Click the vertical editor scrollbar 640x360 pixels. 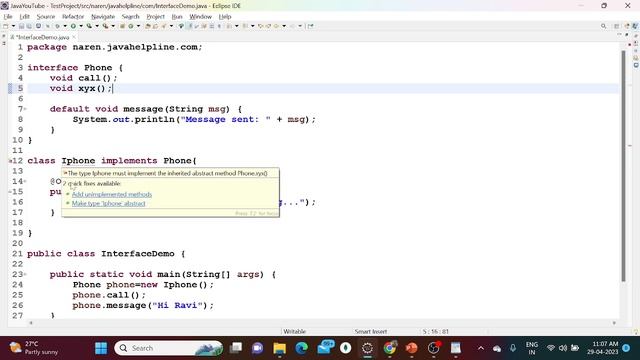[x=623, y=165]
